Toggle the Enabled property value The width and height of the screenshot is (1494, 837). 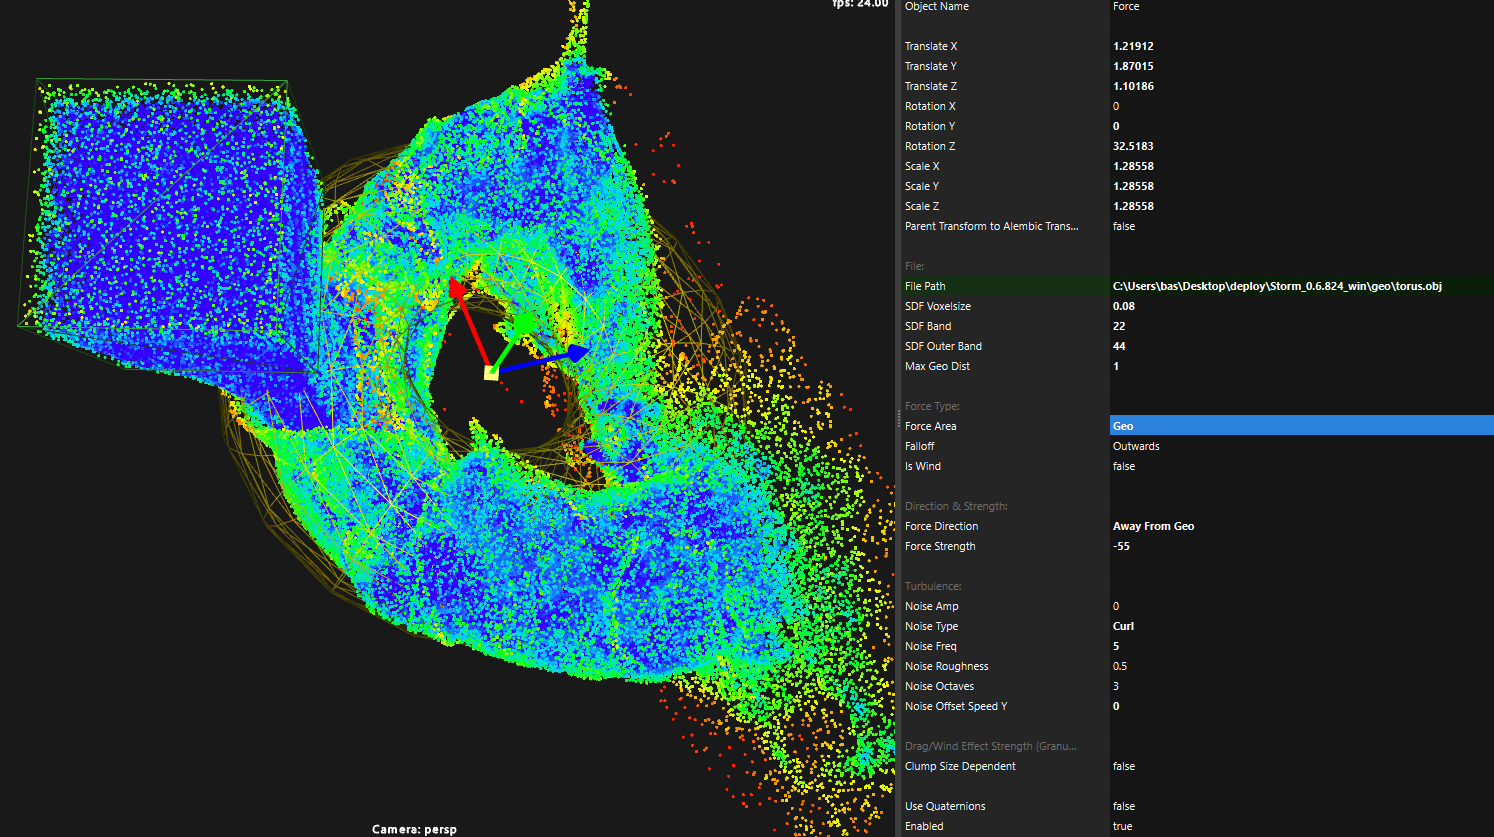[1123, 826]
